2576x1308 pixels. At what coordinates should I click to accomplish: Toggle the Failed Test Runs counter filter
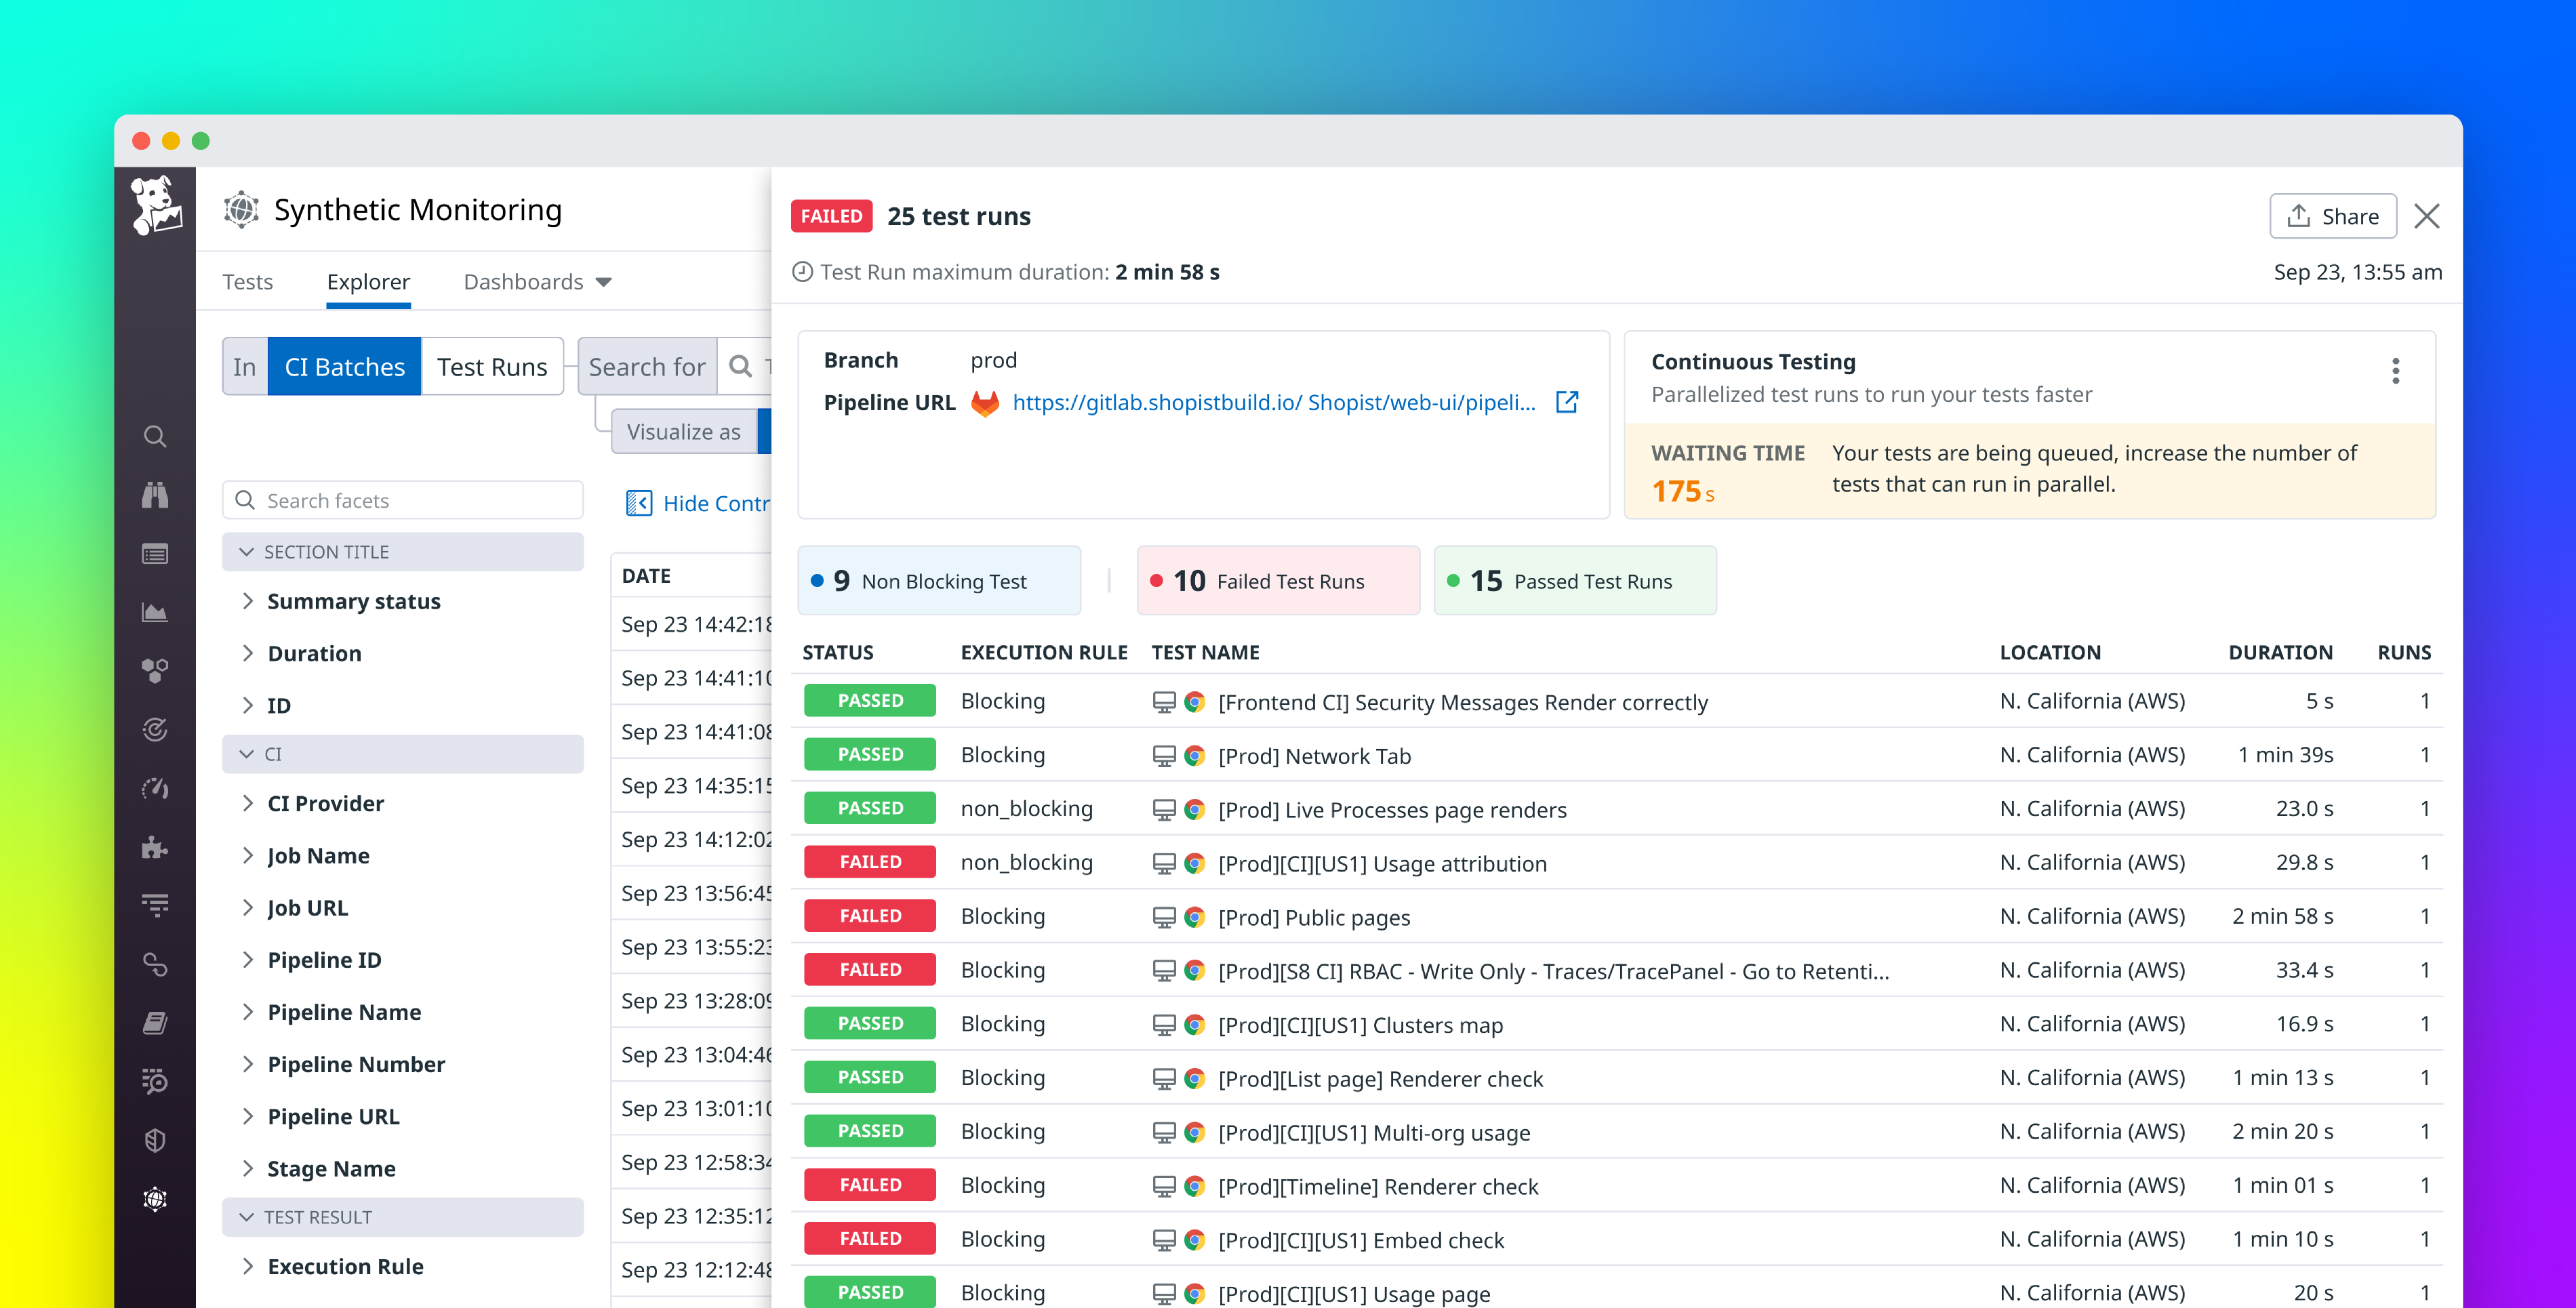pos(1278,580)
